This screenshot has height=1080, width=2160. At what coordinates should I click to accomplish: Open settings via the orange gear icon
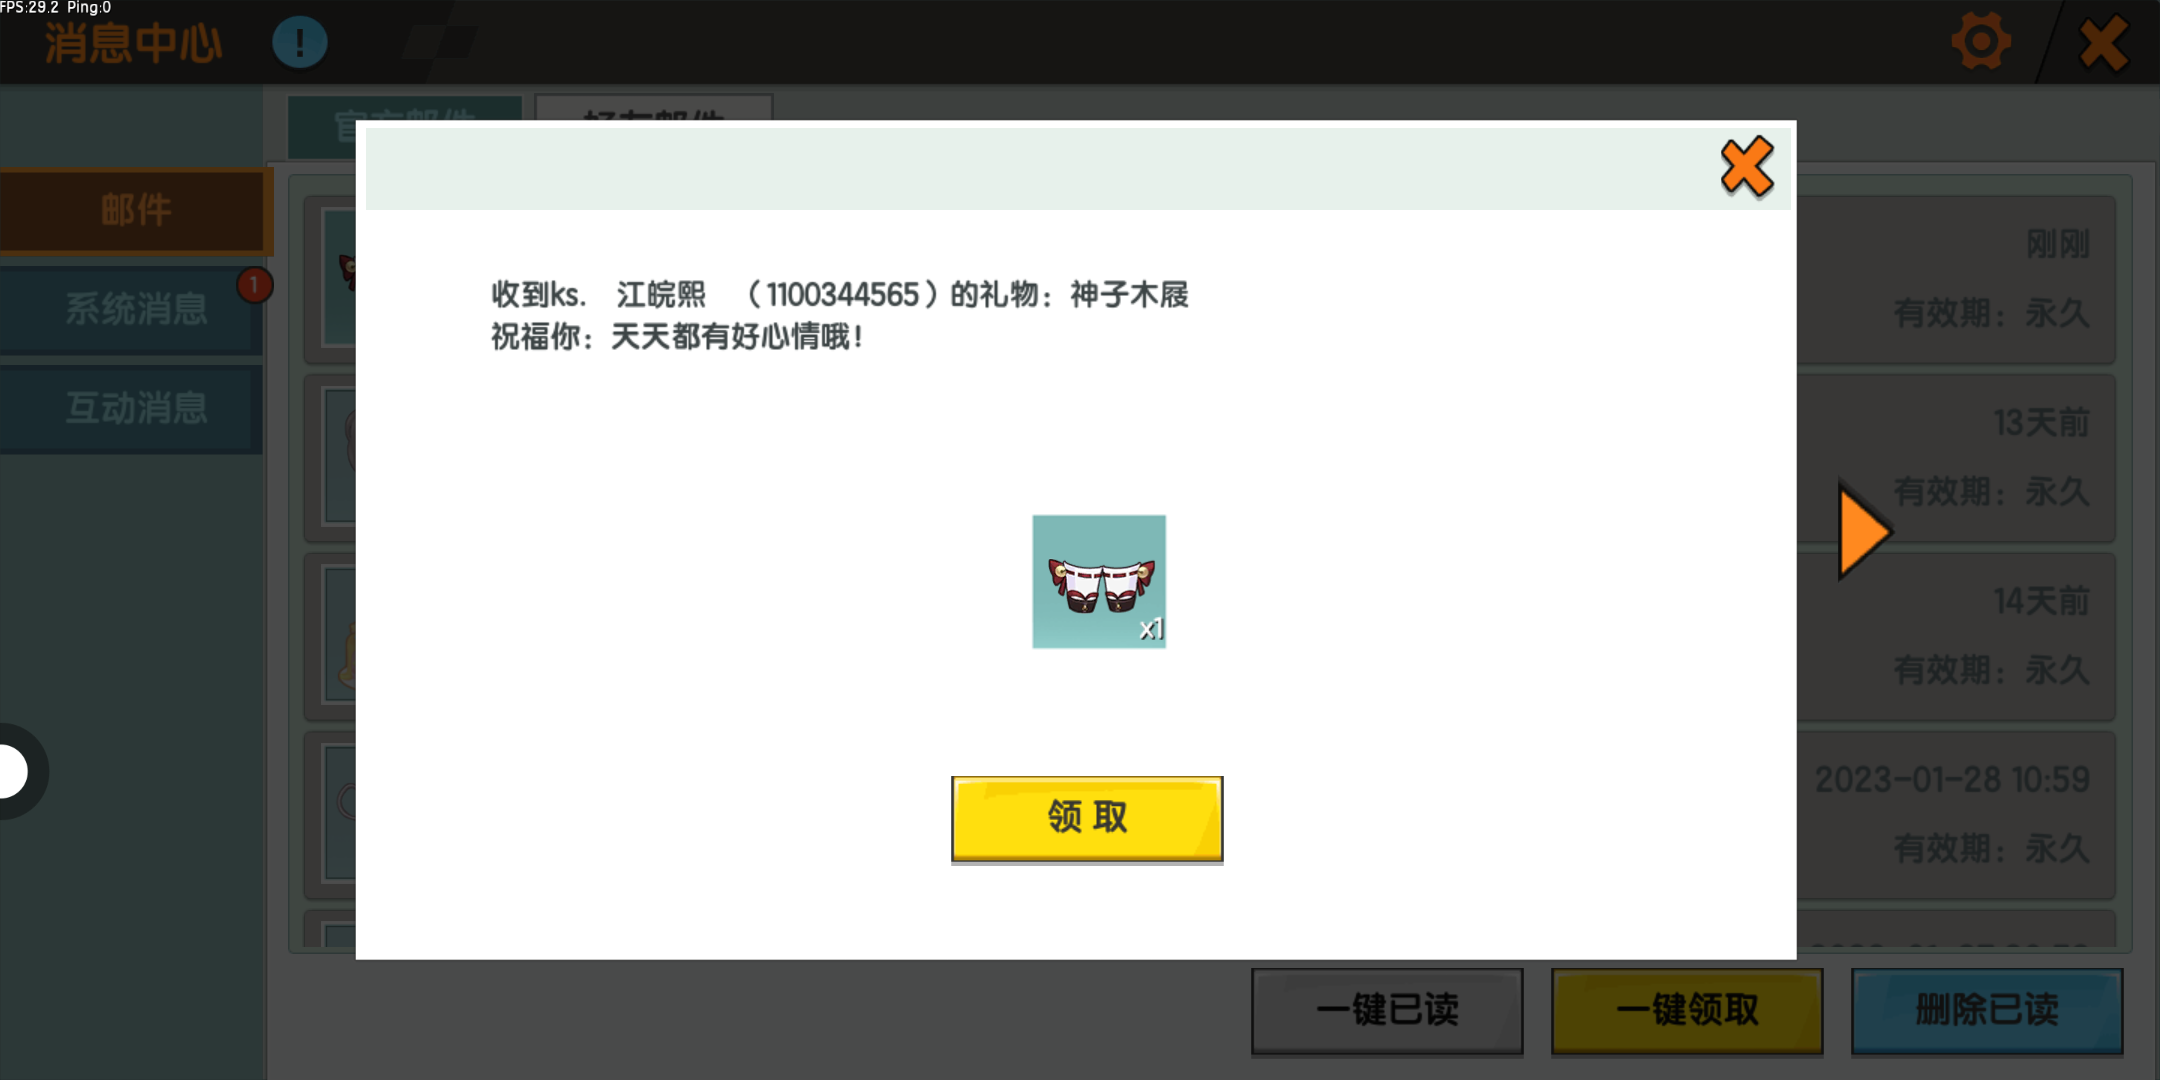click(1980, 42)
